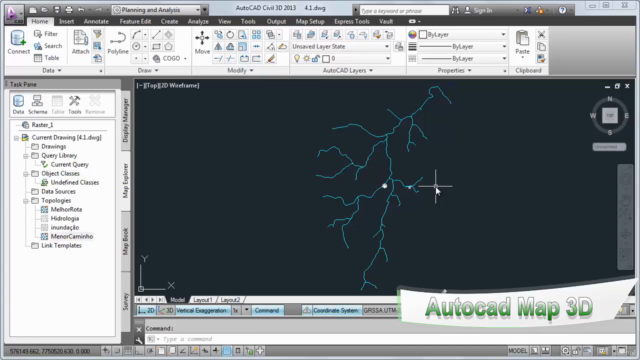Activate the Move tool
Viewport: 640px width, 360px height.
point(202,42)
